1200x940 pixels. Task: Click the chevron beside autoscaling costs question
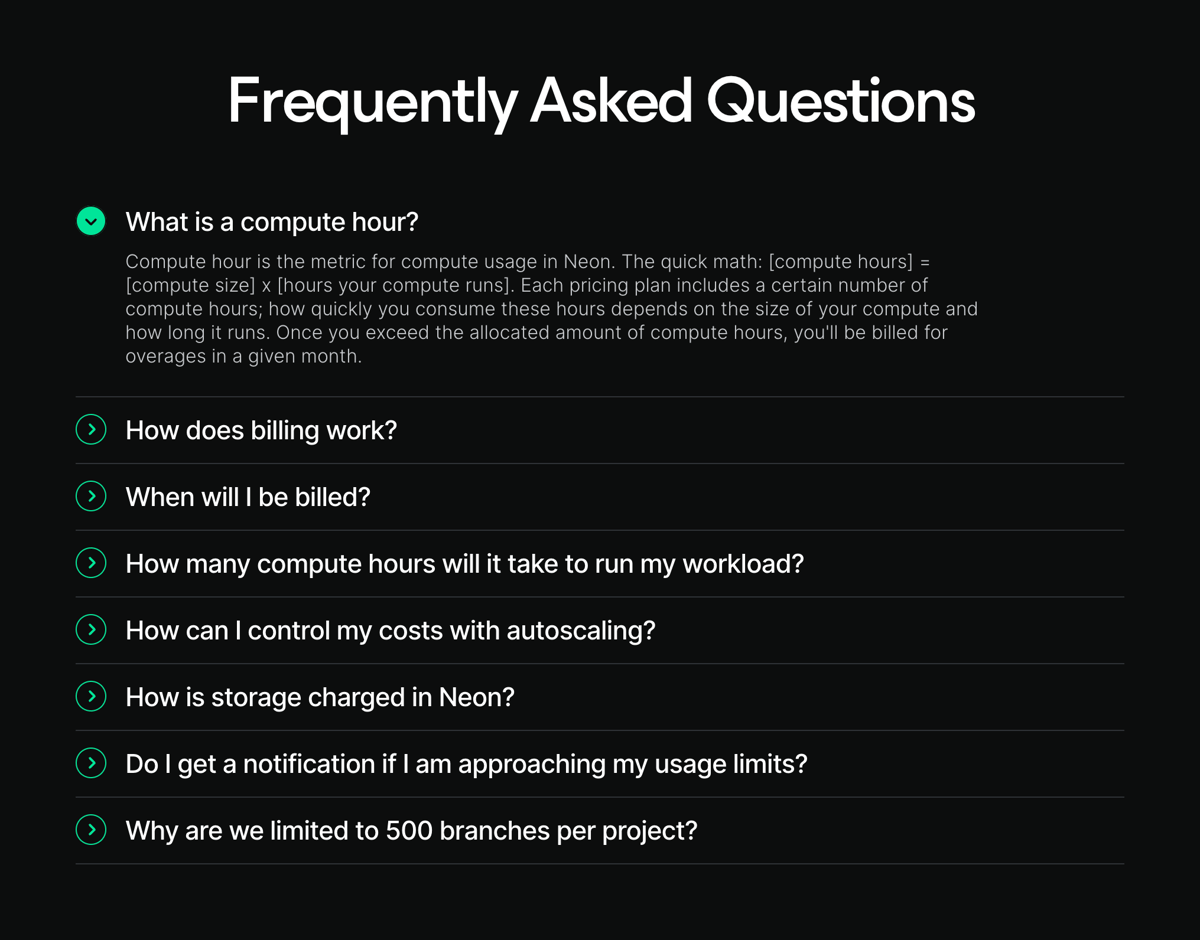point(90,630)
